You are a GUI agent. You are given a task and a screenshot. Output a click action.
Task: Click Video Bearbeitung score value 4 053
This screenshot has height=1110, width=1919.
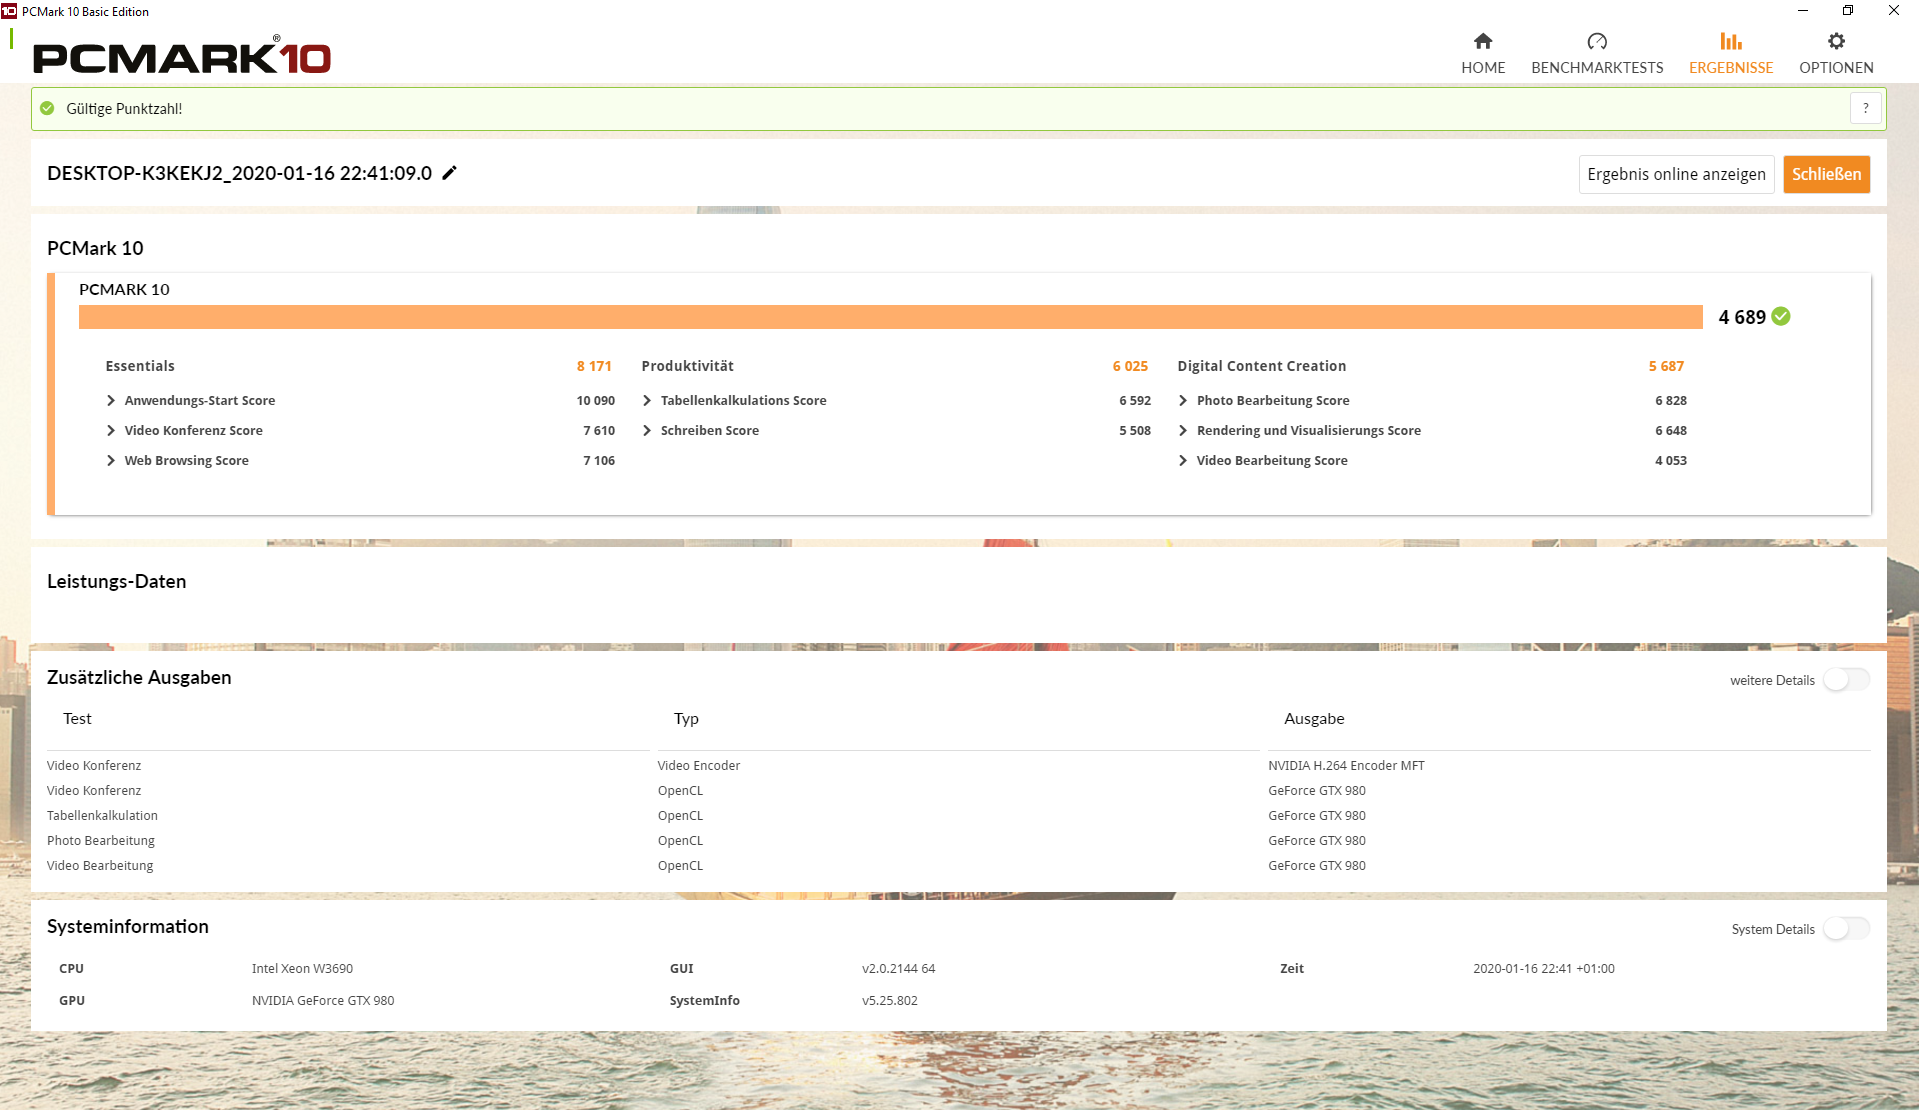point(1671,460)
